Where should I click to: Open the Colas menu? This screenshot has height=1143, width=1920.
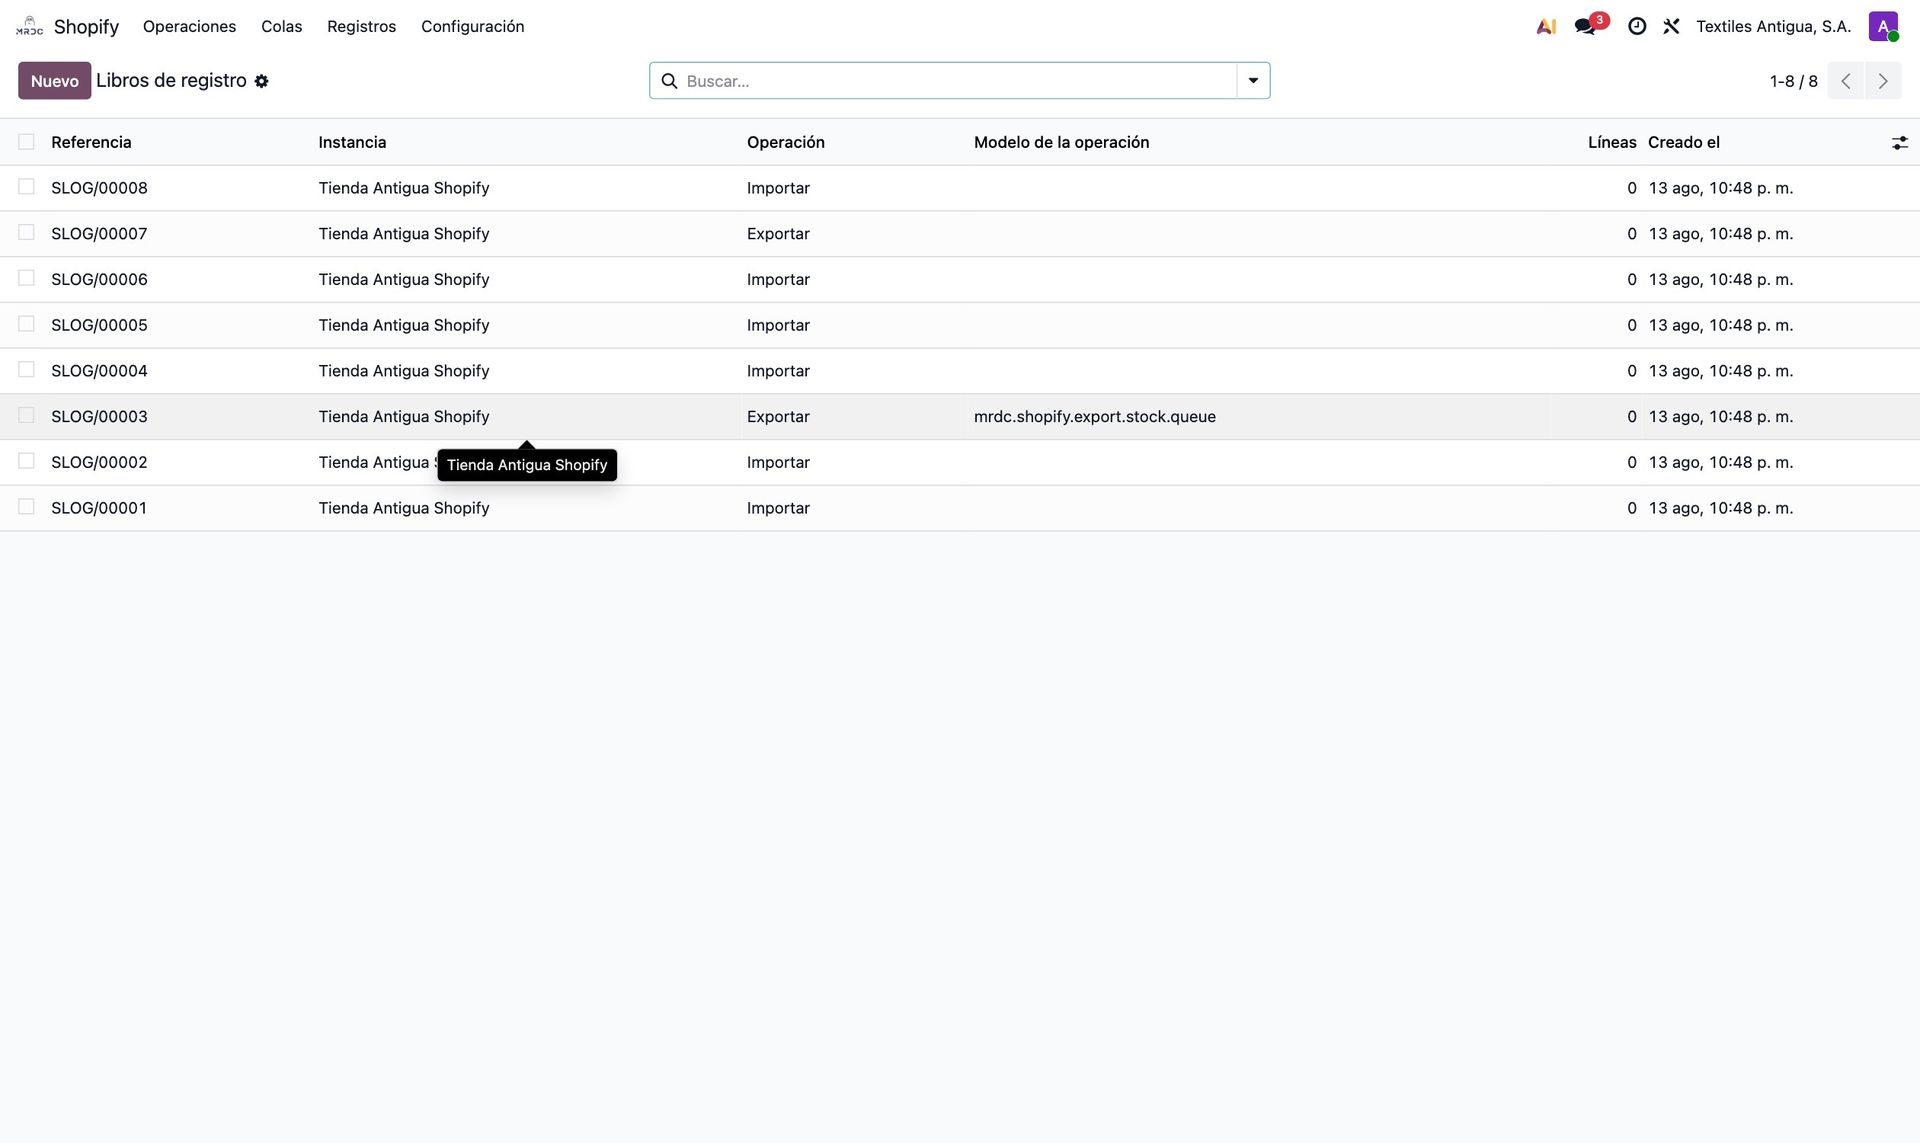(281, 26)
